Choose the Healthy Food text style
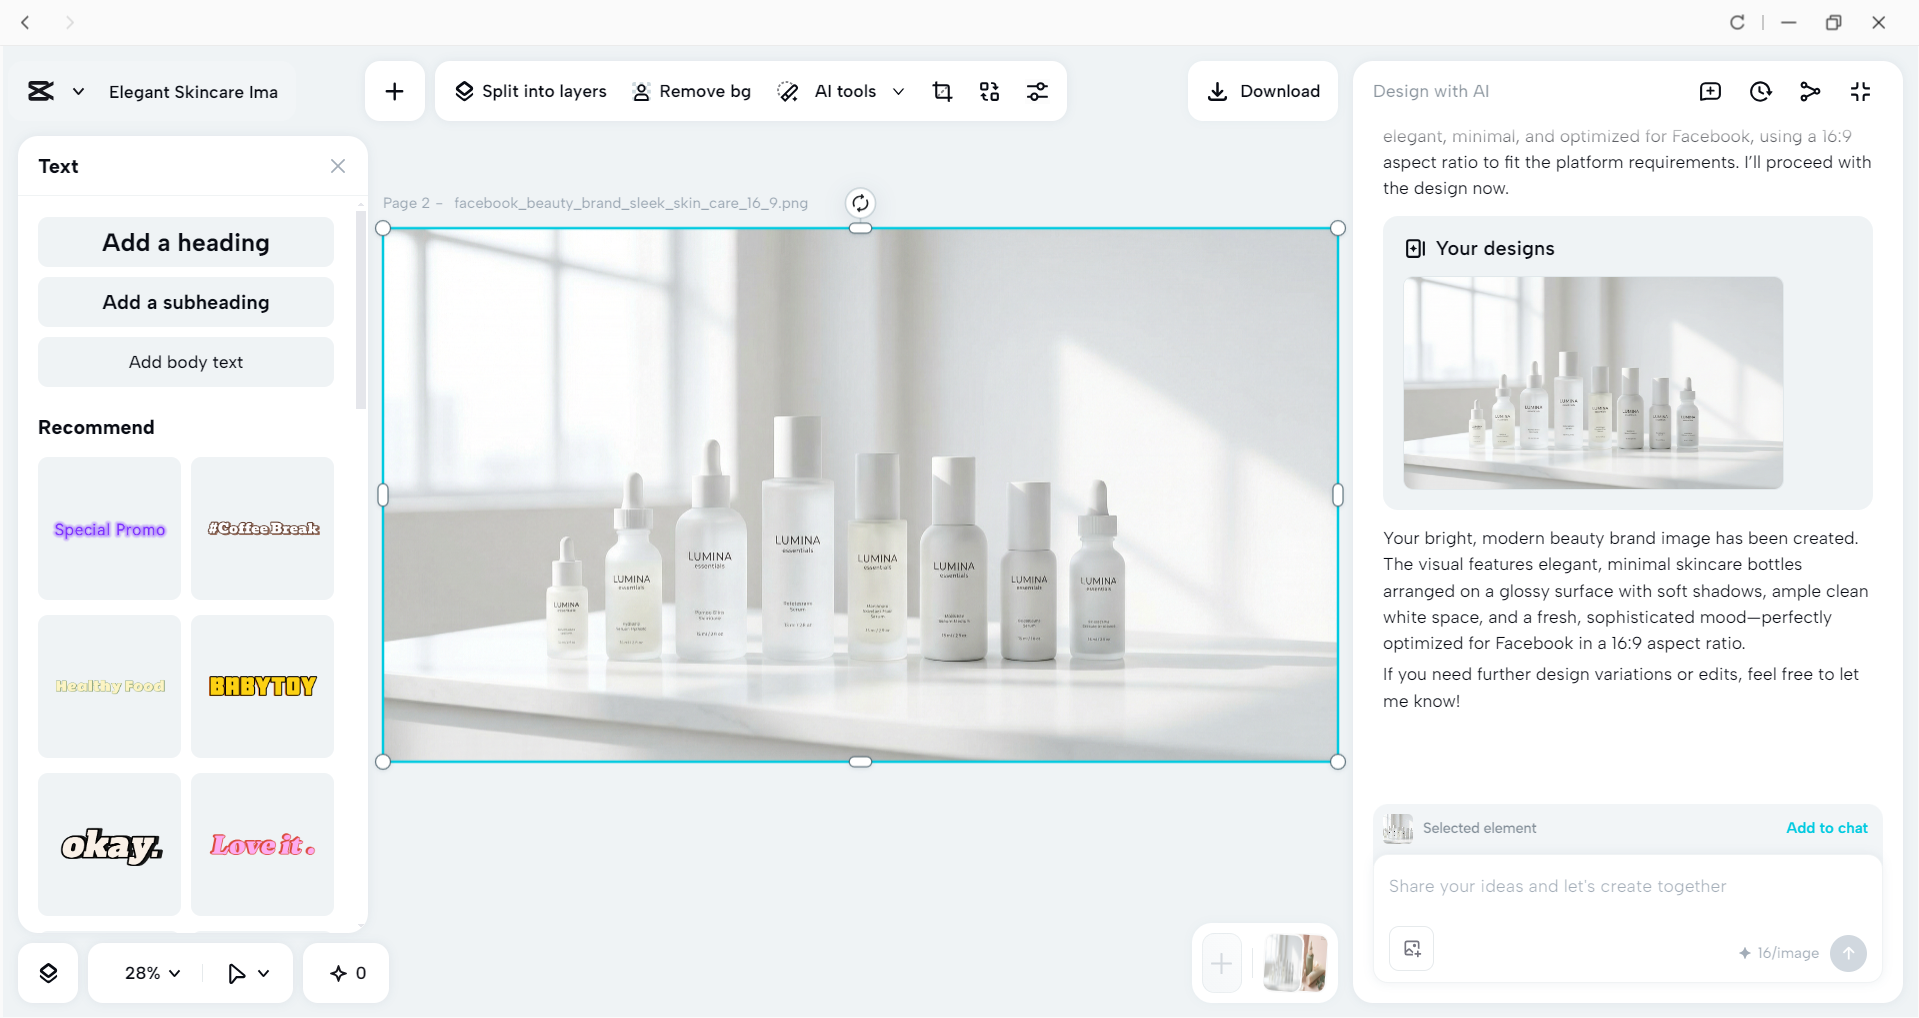This screenshot has width=1919, height=1018. click(110, 686)
